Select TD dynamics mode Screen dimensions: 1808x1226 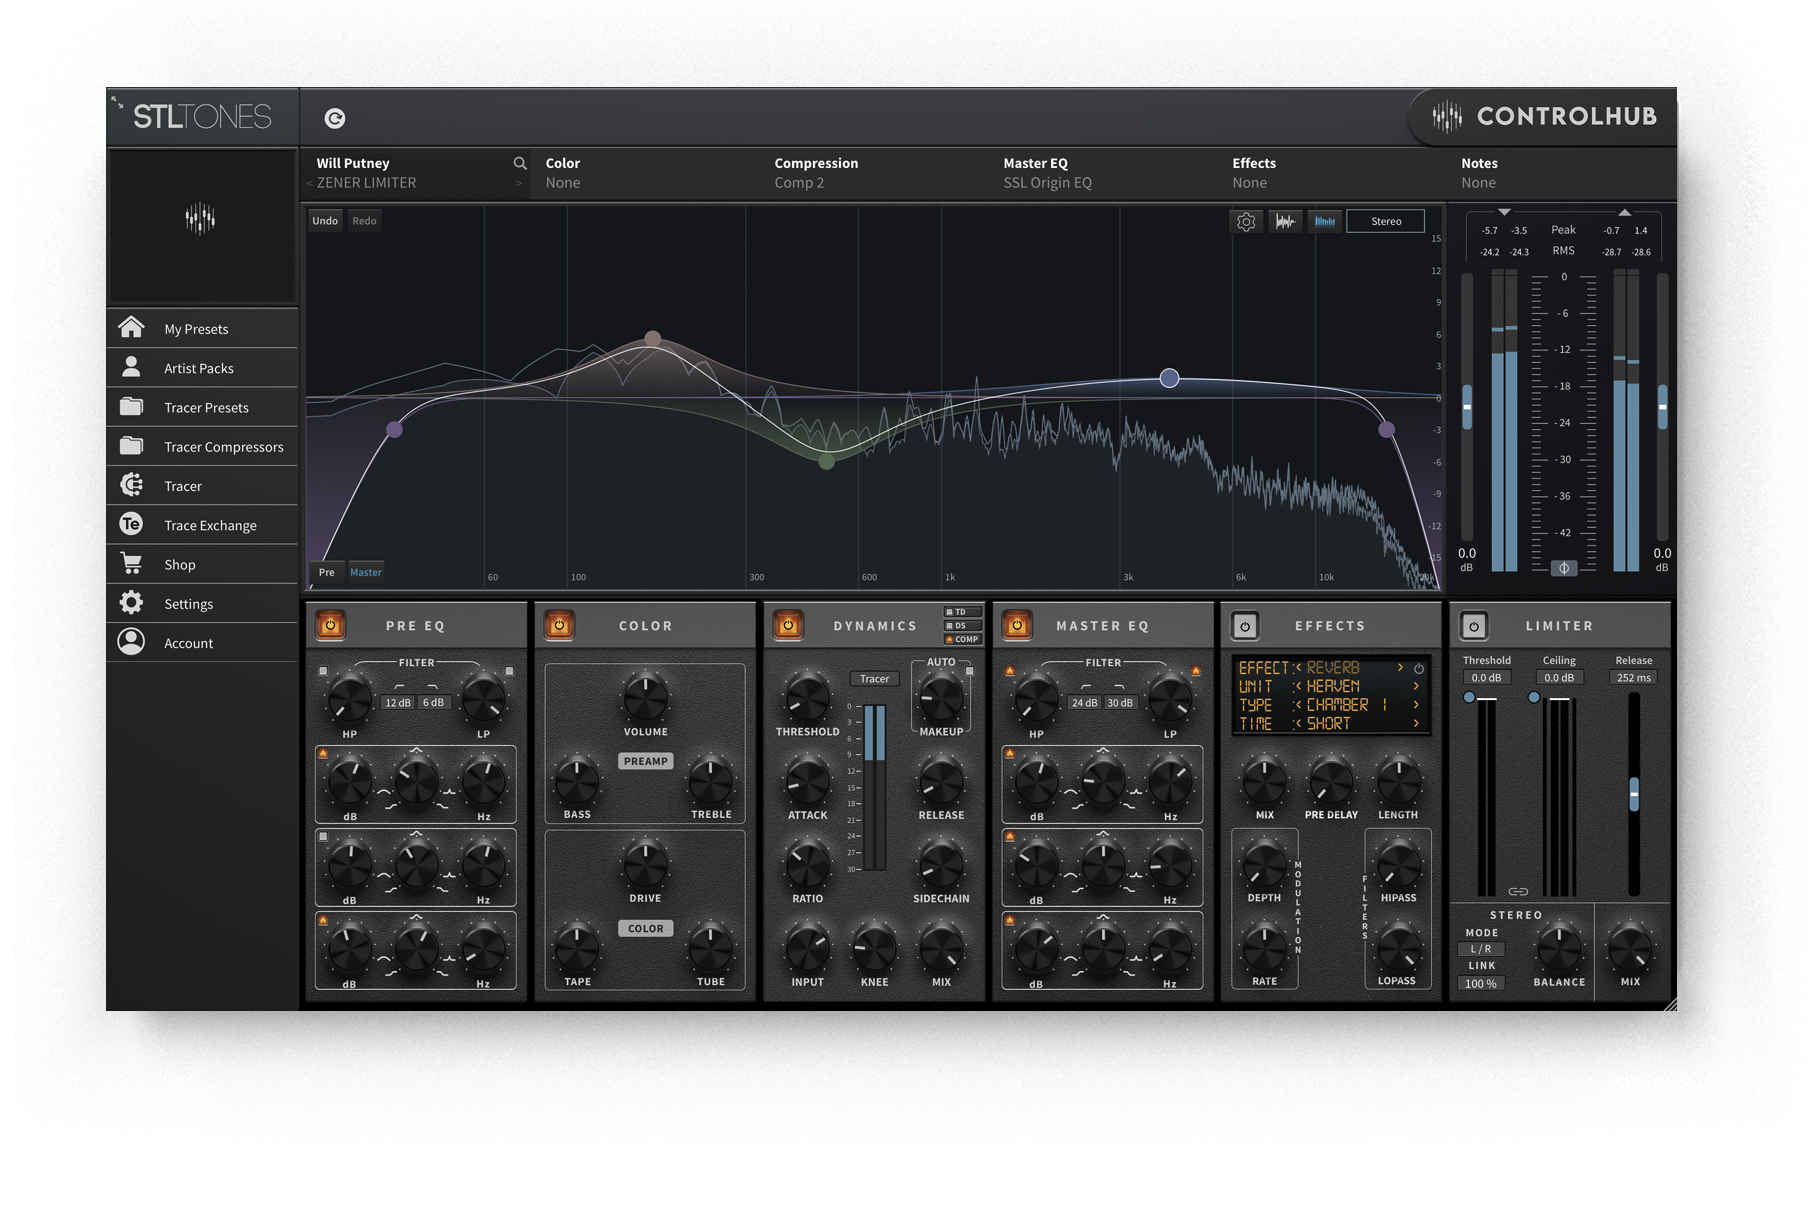pos(962,612)
